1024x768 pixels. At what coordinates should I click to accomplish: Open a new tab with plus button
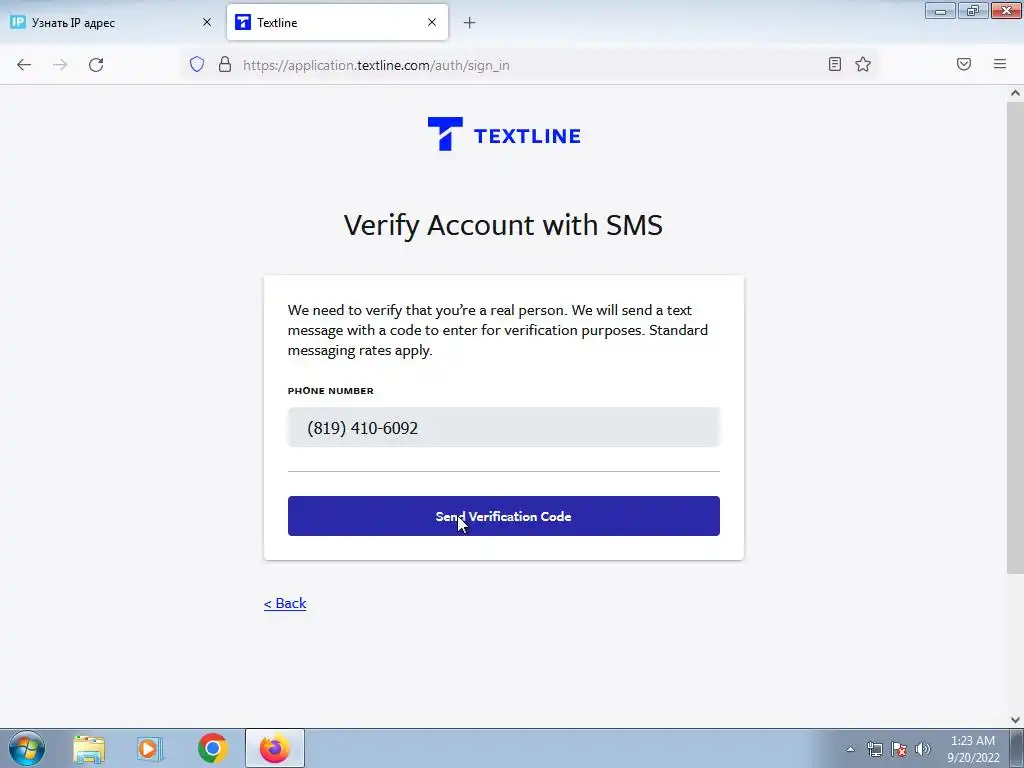tap(469, 23)
